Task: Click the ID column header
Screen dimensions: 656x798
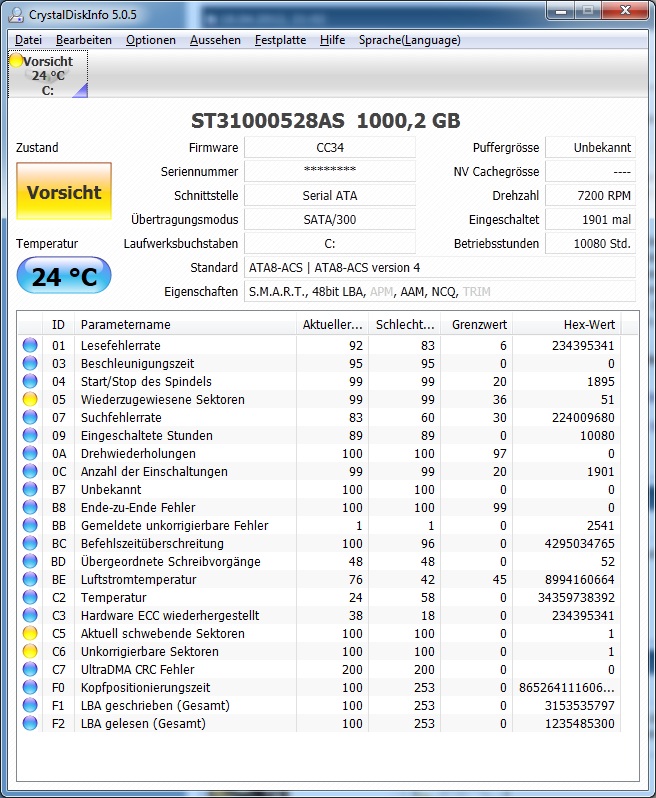Action: pyautogui.click(x=59, y=324)
